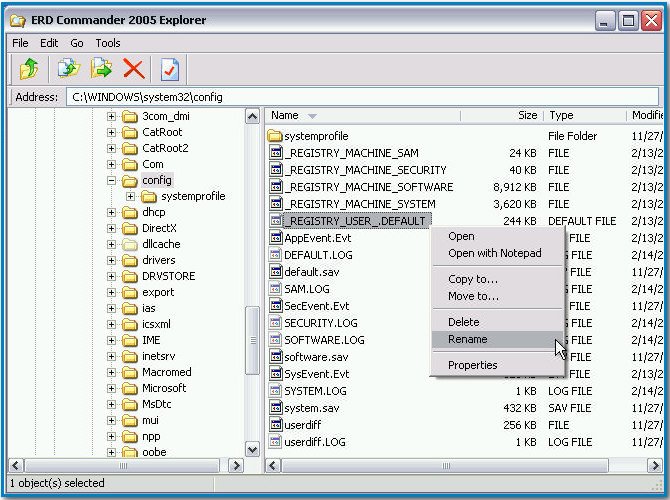Click the Up one level folder icon
670x500 pixels.
point(29,69)
